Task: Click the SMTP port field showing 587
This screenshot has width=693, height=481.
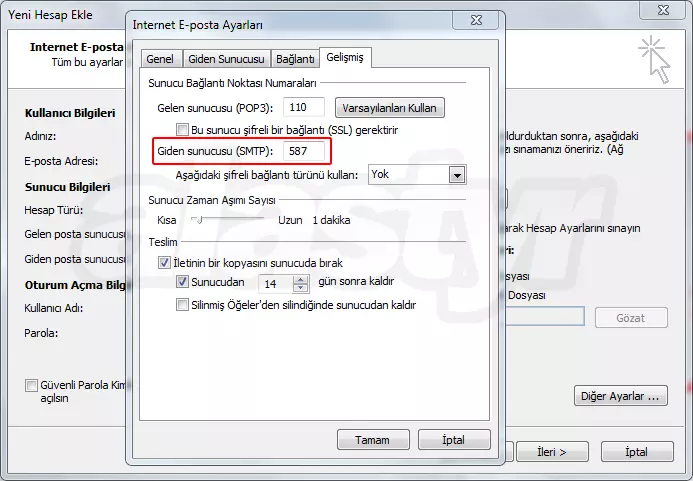Action: point(304,151)
